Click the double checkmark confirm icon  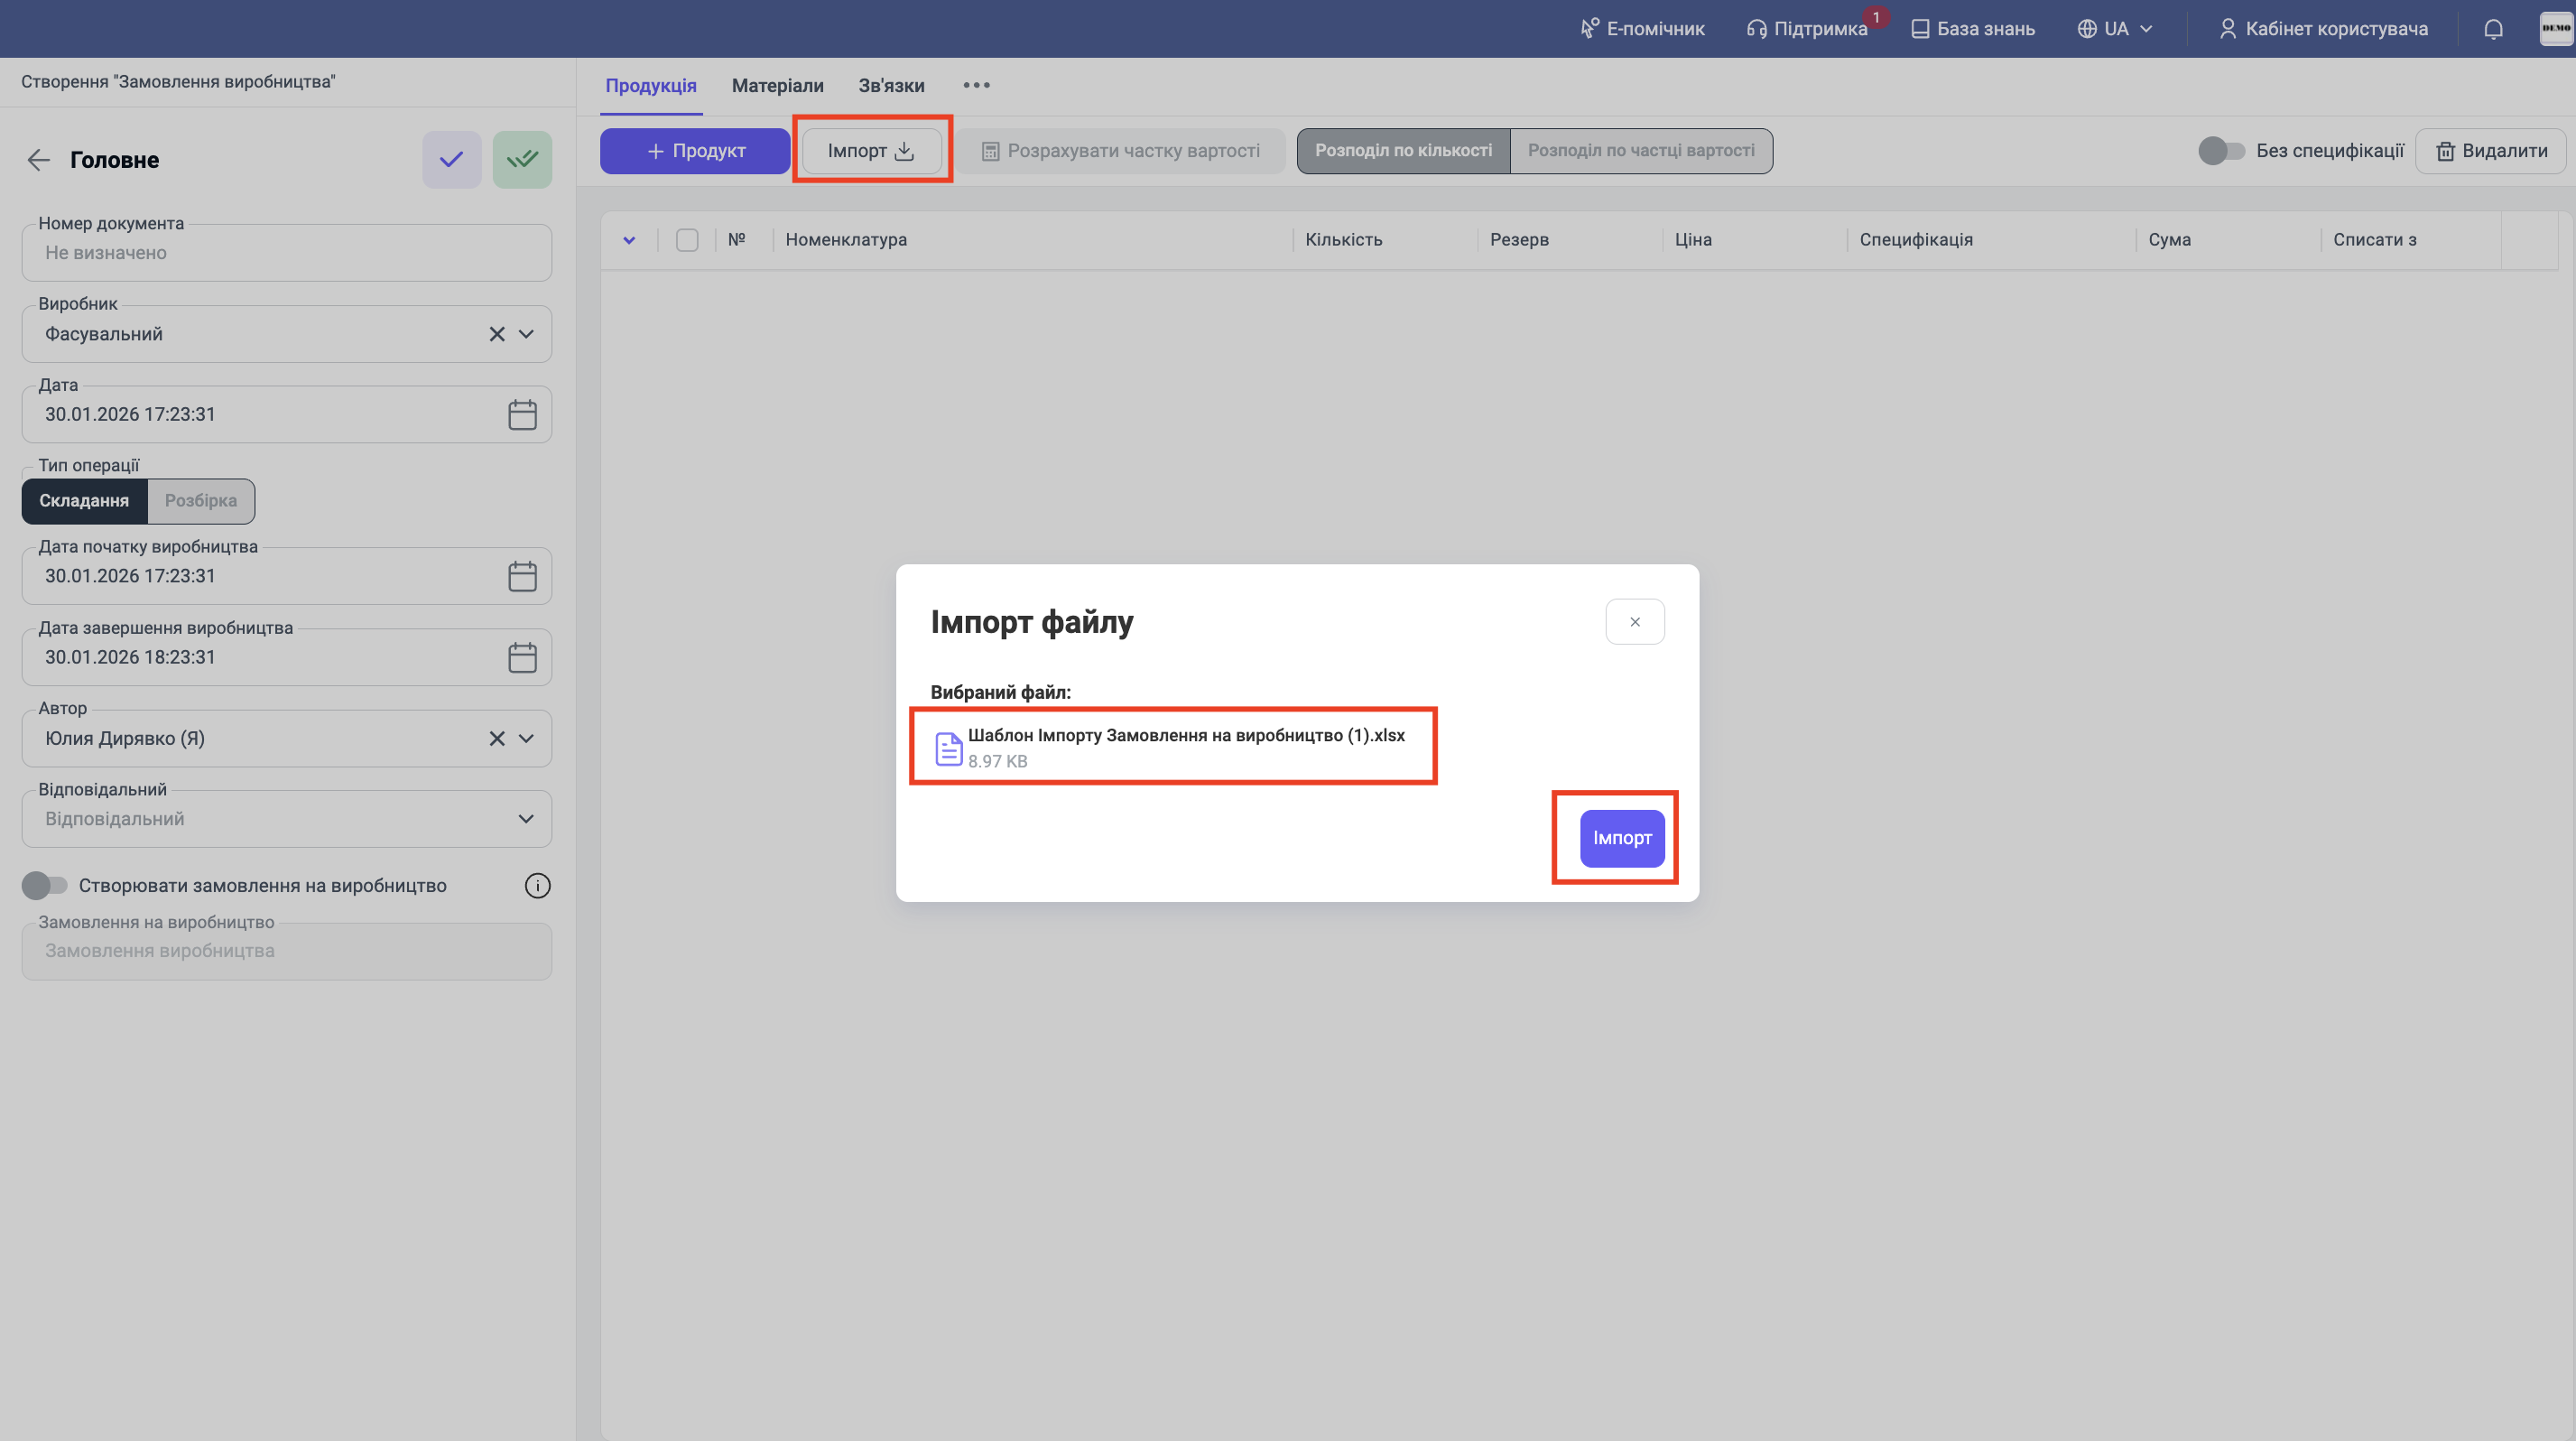click(522, 160)
